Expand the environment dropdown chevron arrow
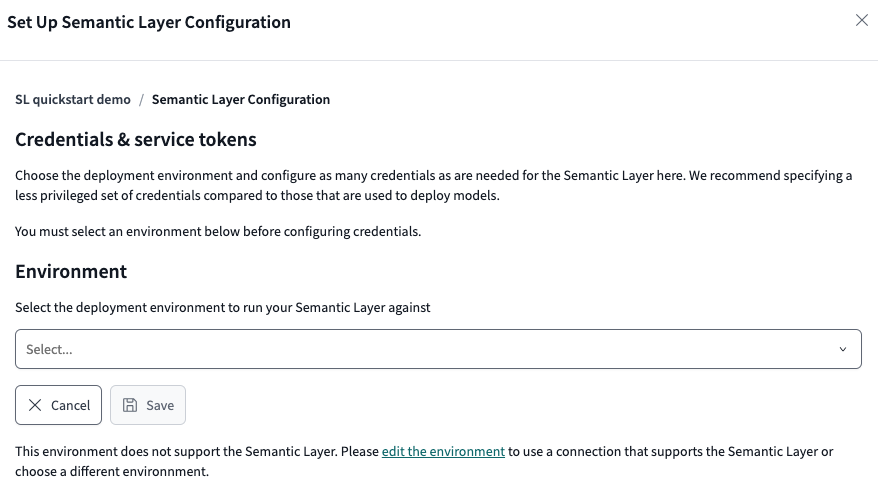Image resolution: width=878 pixels, height=486 pixels. click(x=842, y=350)
